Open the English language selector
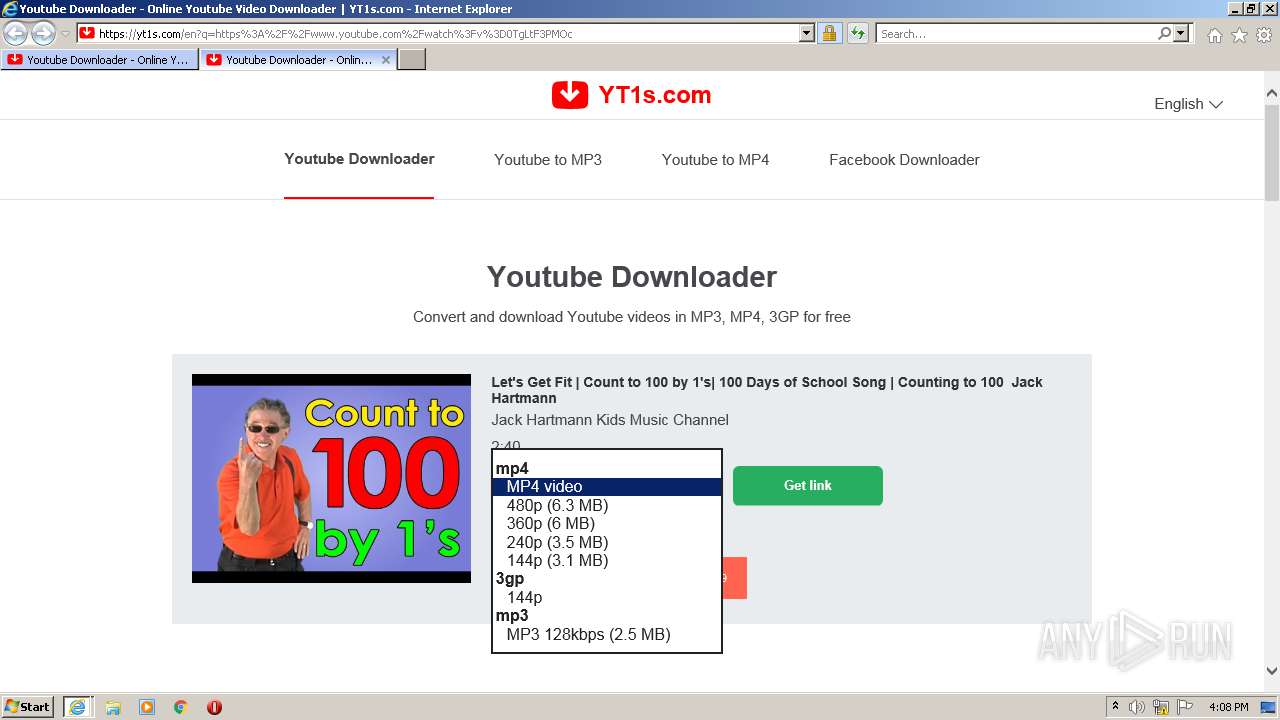Screen dimensions: 1280x720 point(1188,104)
